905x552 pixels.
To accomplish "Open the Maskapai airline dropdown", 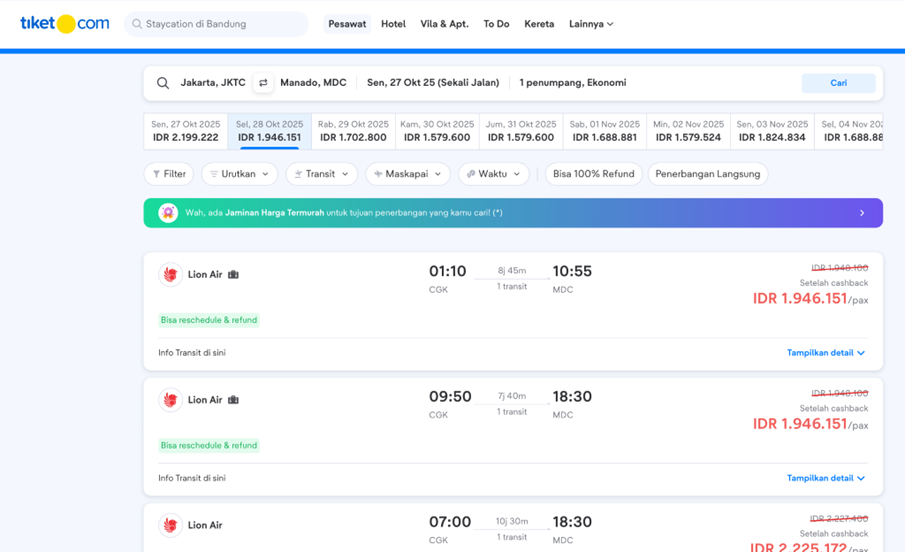I will point(407,174).
